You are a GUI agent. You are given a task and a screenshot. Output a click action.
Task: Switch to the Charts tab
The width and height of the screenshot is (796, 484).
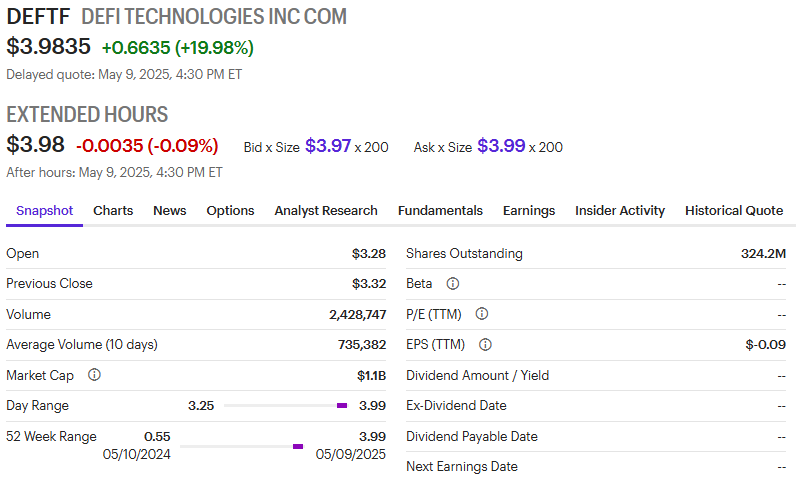tap(113, 211)
